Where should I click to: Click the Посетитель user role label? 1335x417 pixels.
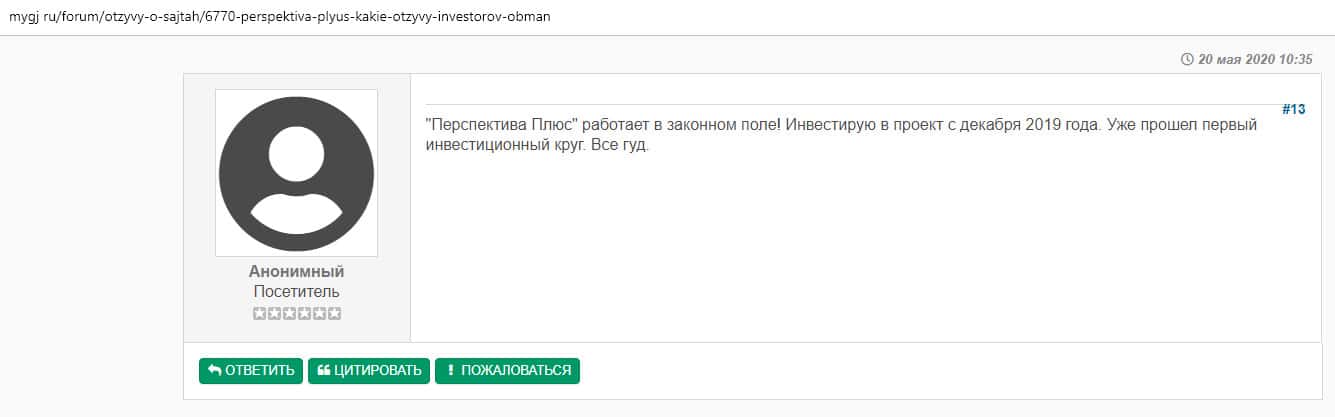coord(296,292)
